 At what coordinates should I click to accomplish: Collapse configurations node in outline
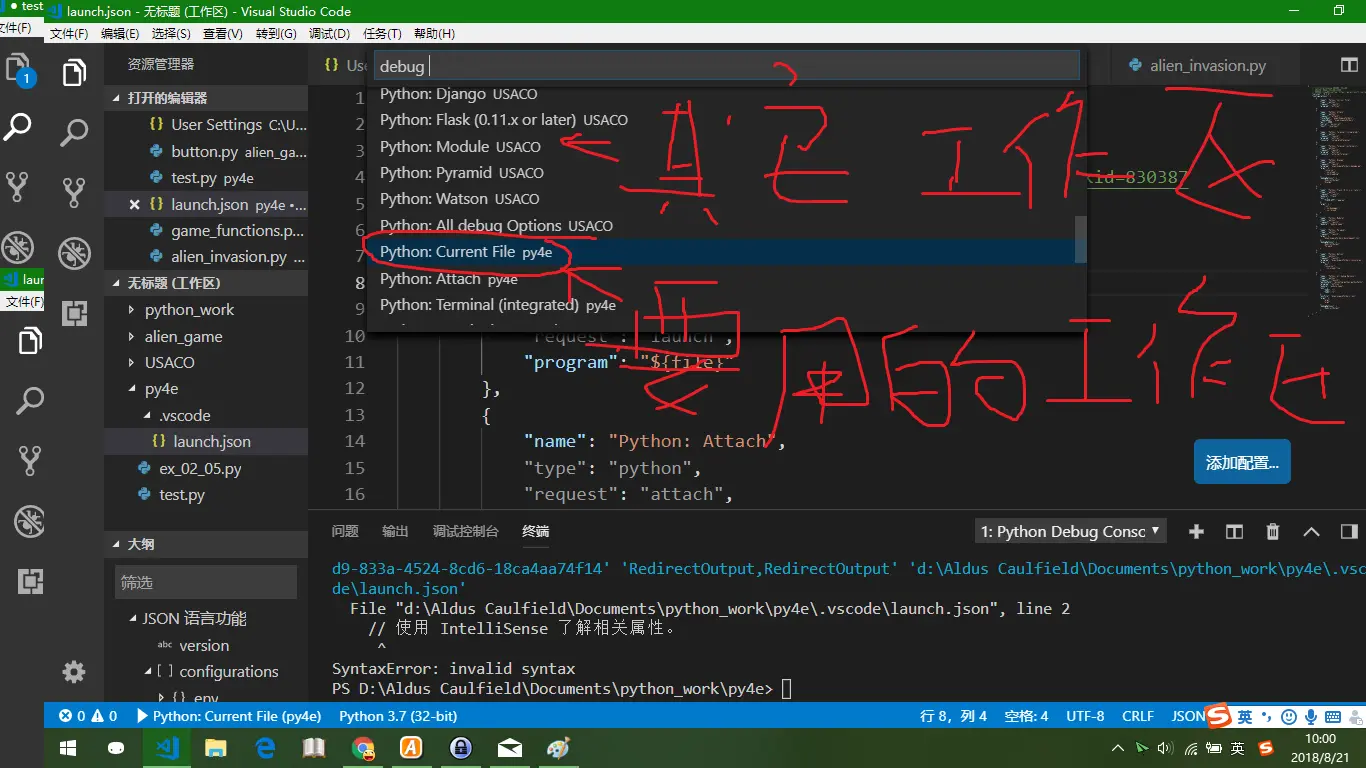(206, 671)
